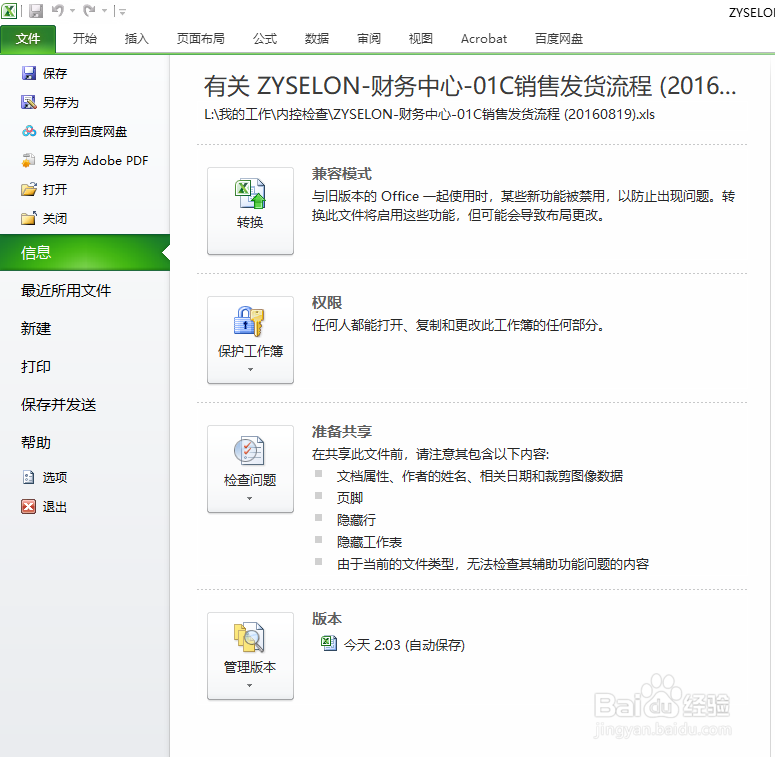The height and width of the screenshot is (757, 775).
Task: Click the Redo arrow in quick access toolbar
Action: 89,10
